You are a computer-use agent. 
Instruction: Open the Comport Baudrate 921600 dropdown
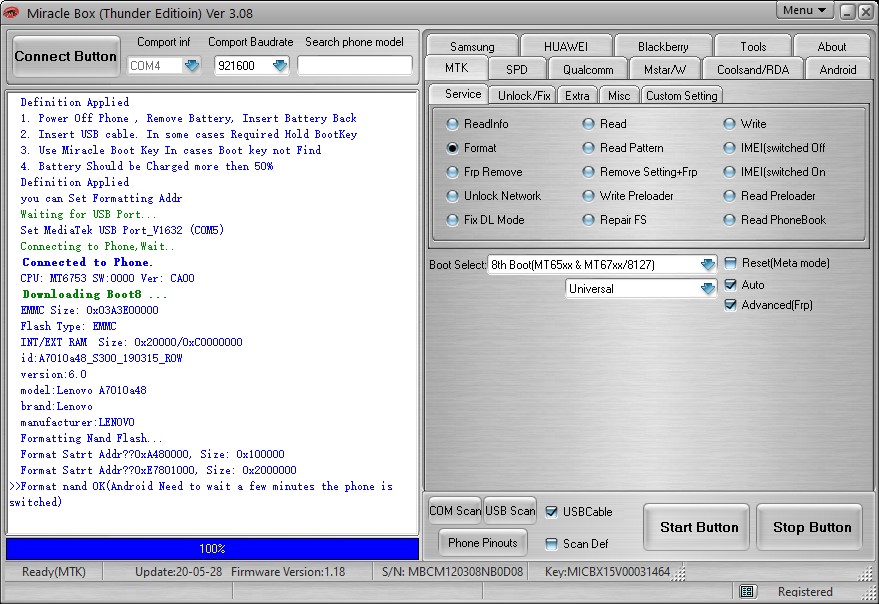(280, 66)
